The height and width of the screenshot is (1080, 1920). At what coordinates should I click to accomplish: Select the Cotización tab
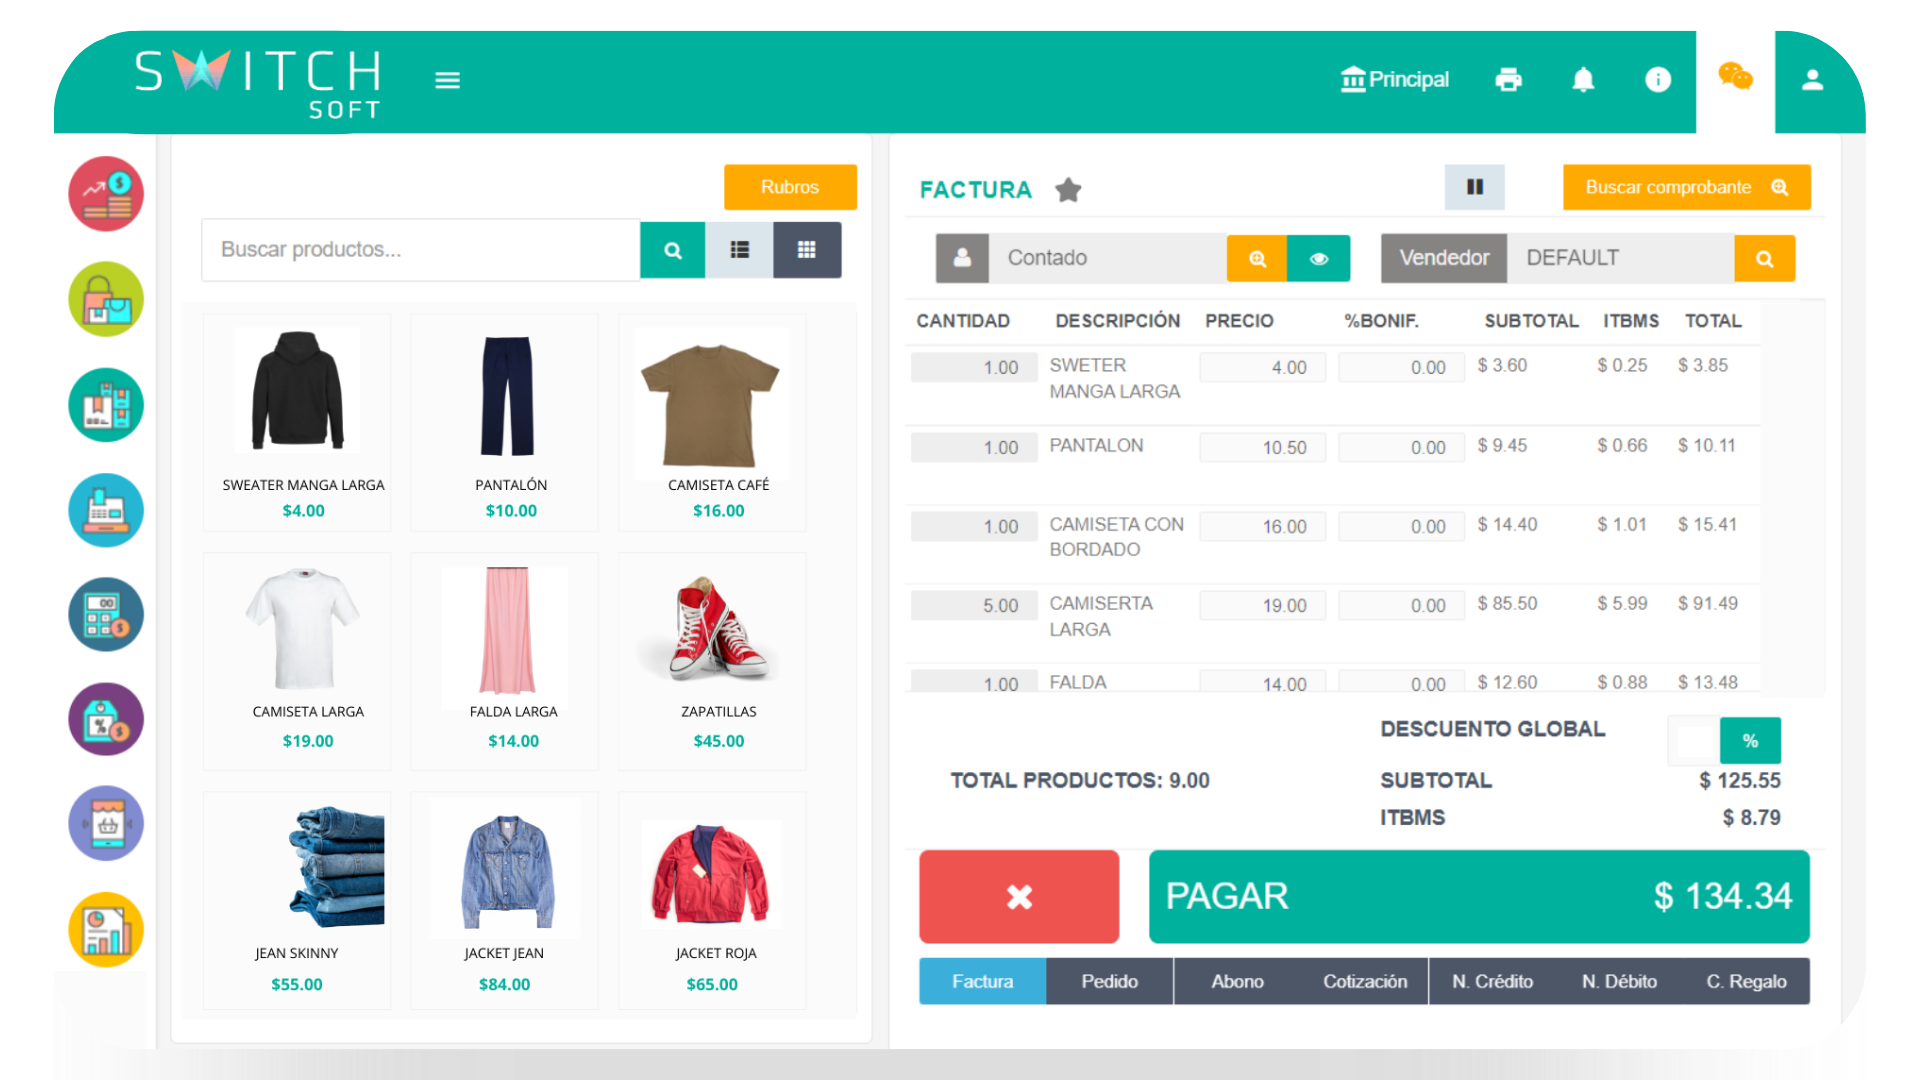click(1364, 981)
